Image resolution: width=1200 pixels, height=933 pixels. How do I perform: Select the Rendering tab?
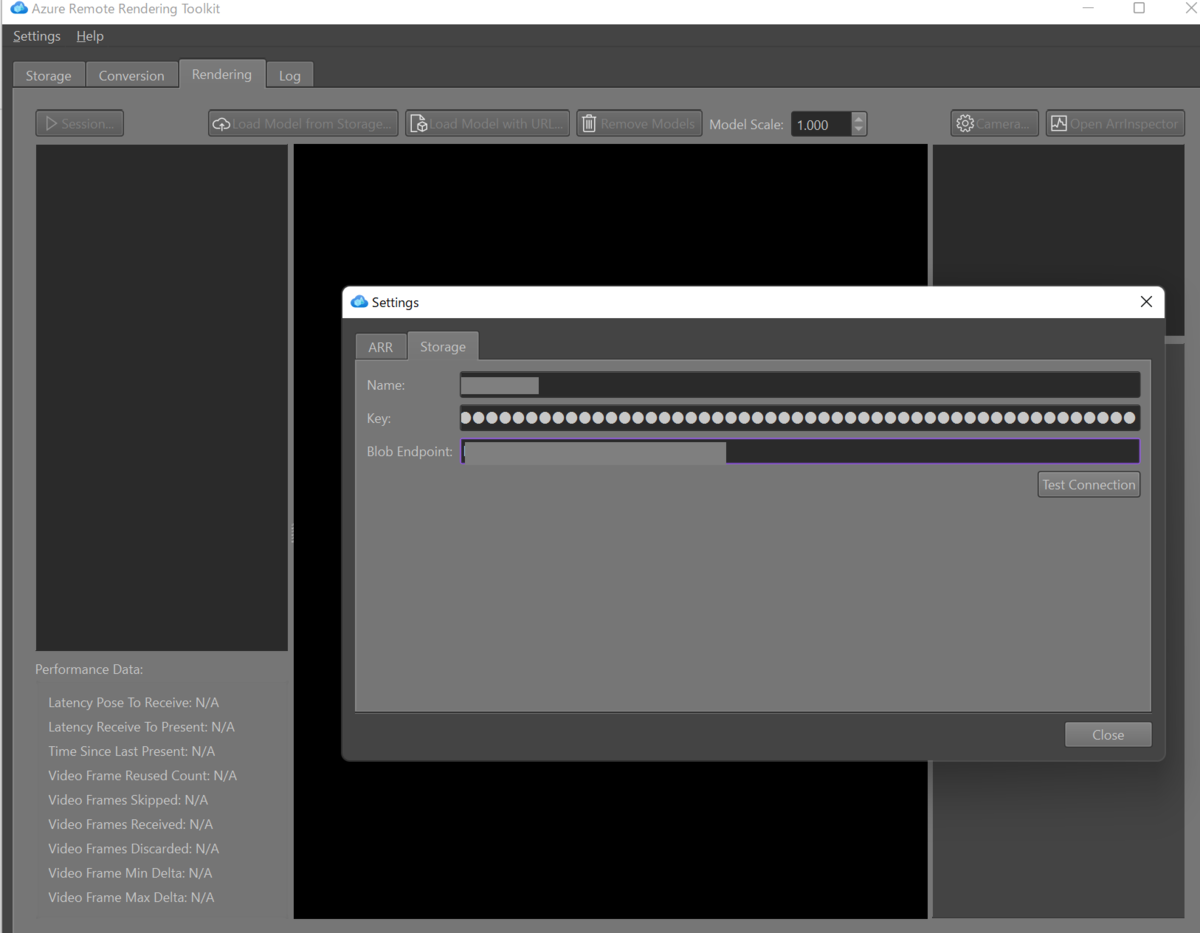point(222,74)
